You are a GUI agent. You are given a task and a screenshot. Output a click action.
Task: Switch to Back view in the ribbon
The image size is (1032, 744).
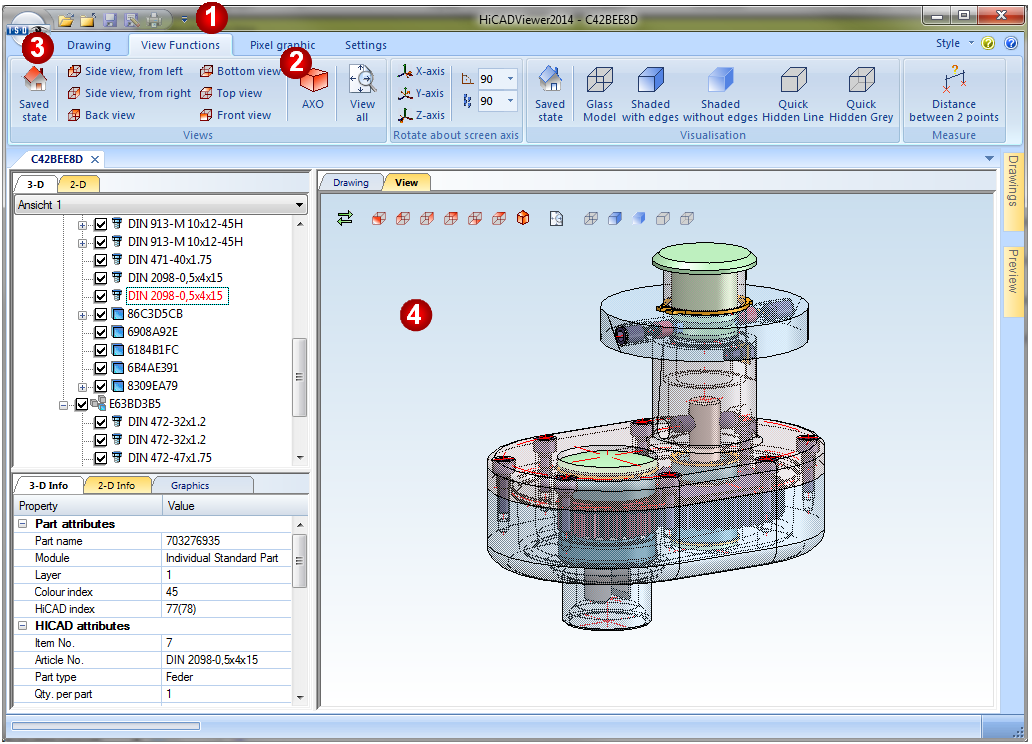(101, 115)
